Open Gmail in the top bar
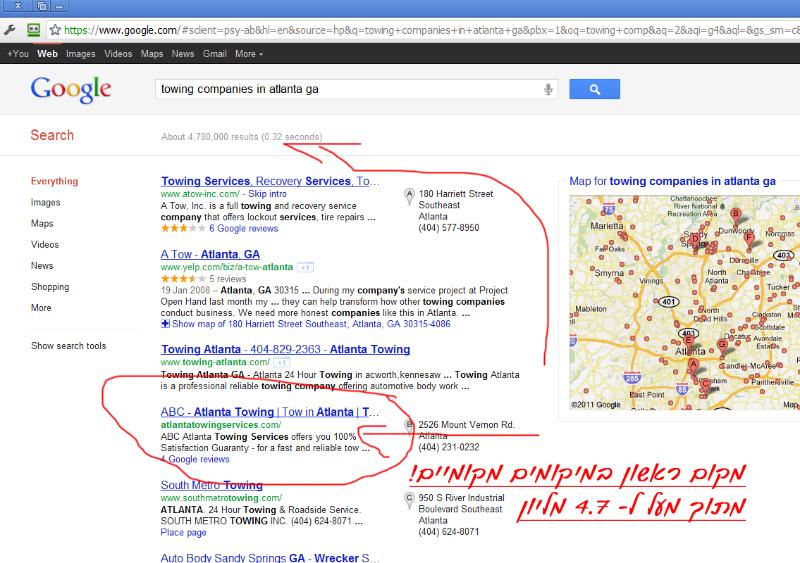This screenshot has height=563, width=800. pyautogui.click(x=214, y=54)
